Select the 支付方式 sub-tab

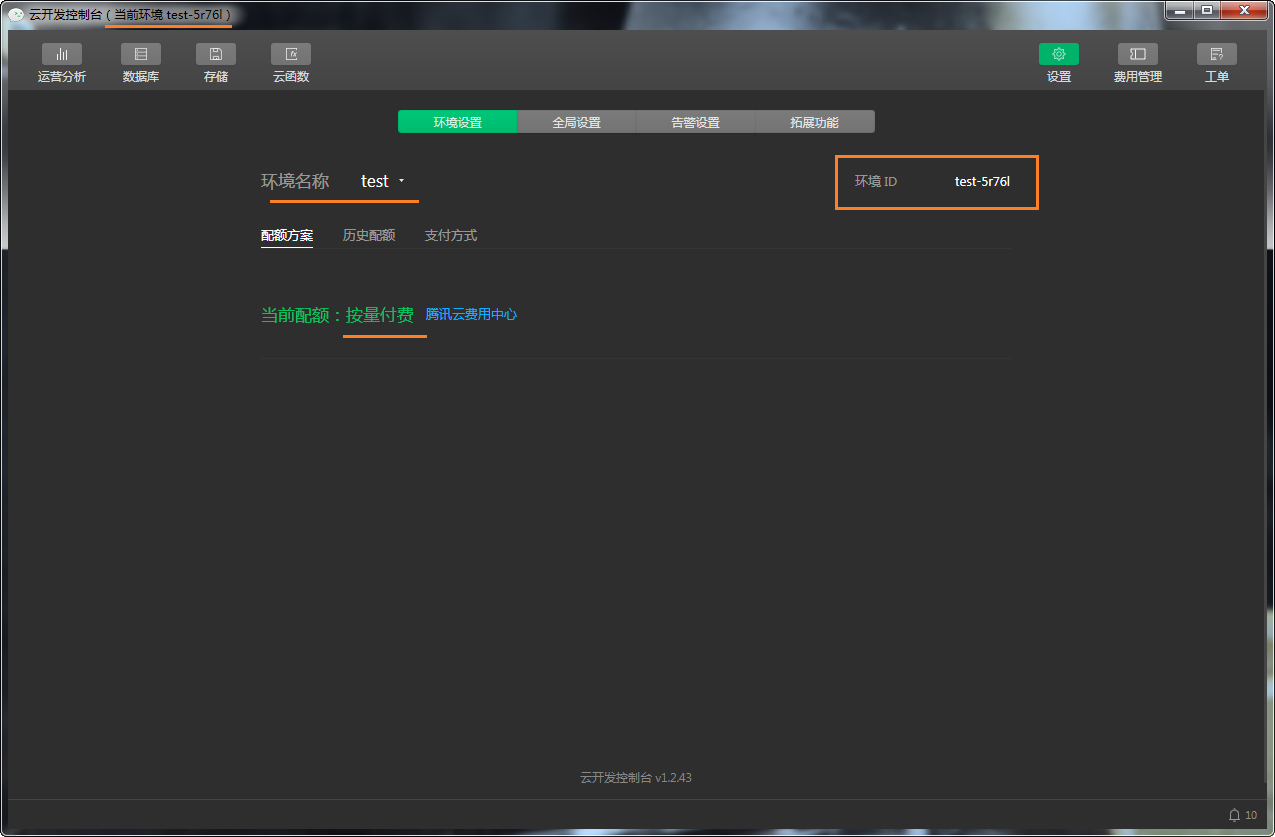pos(451,236)
